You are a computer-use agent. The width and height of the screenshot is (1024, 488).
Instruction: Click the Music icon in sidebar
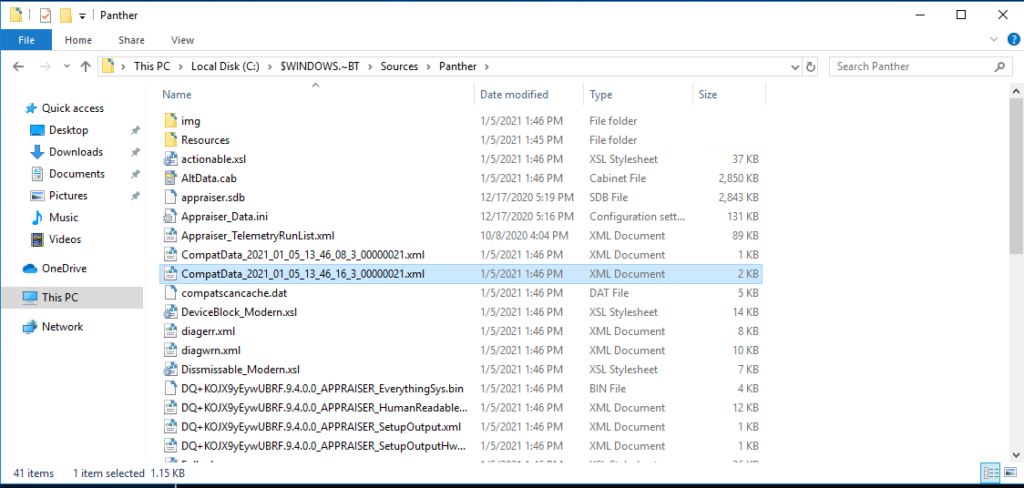coord(37,218)
